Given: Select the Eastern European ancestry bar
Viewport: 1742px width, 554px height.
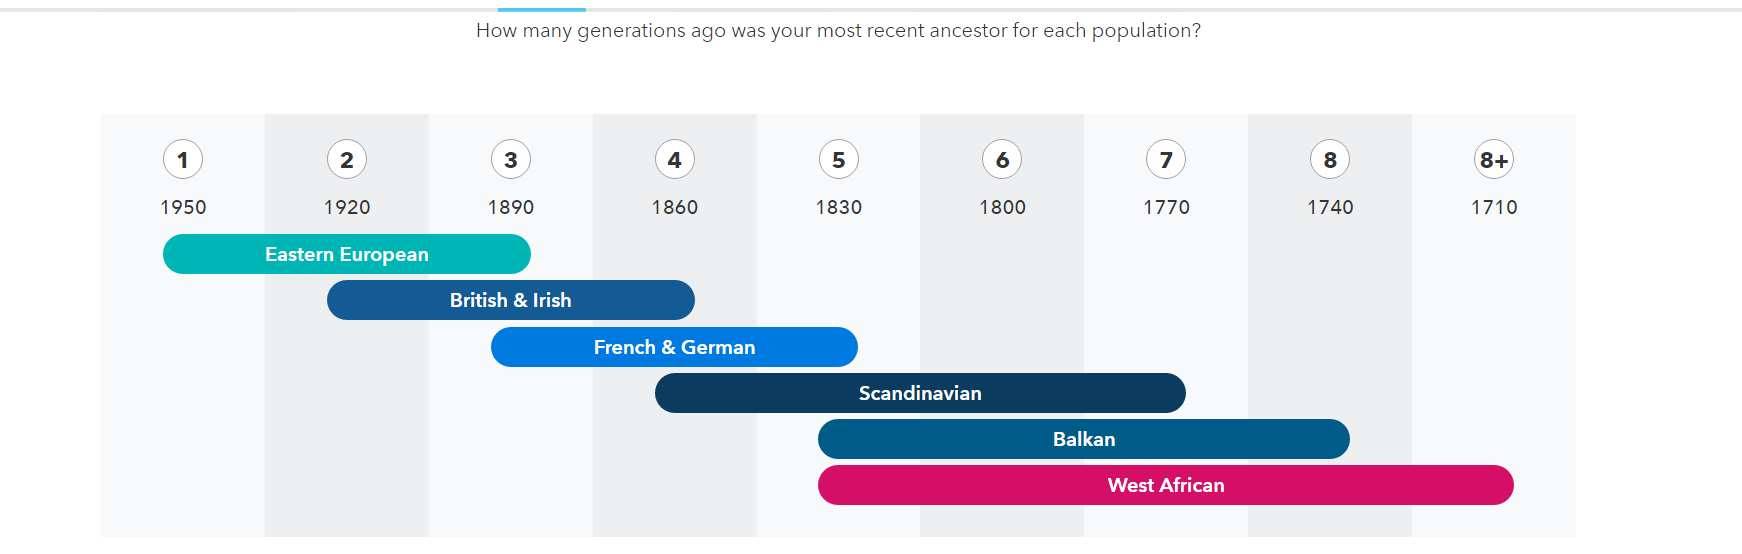Looking at the screenshot, I should click(x=347, y=254).
